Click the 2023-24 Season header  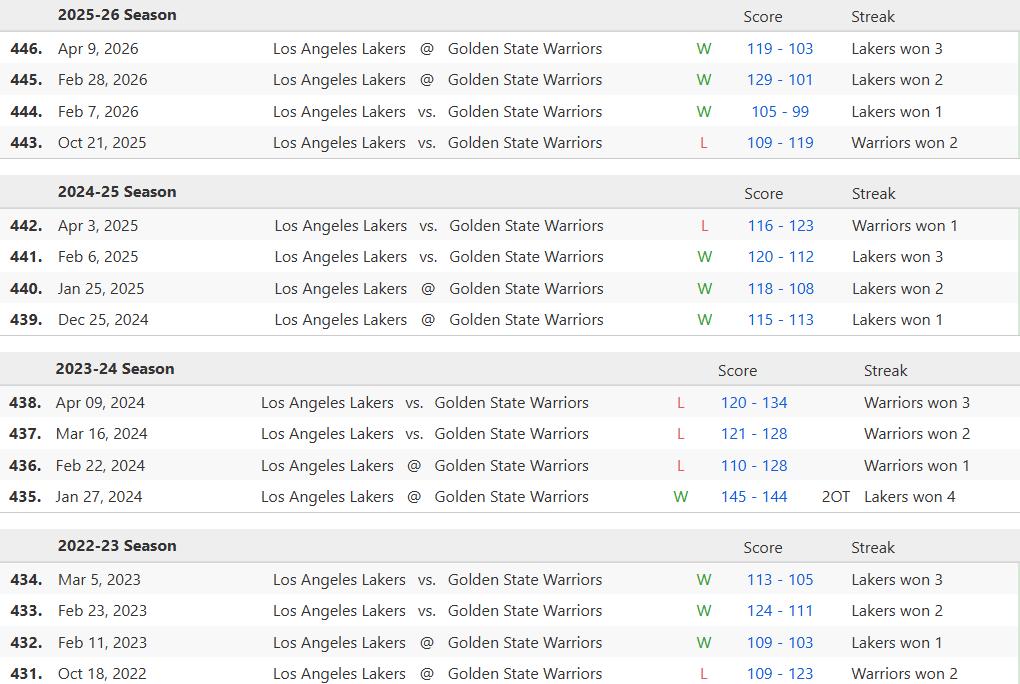[x=115, y=369]
